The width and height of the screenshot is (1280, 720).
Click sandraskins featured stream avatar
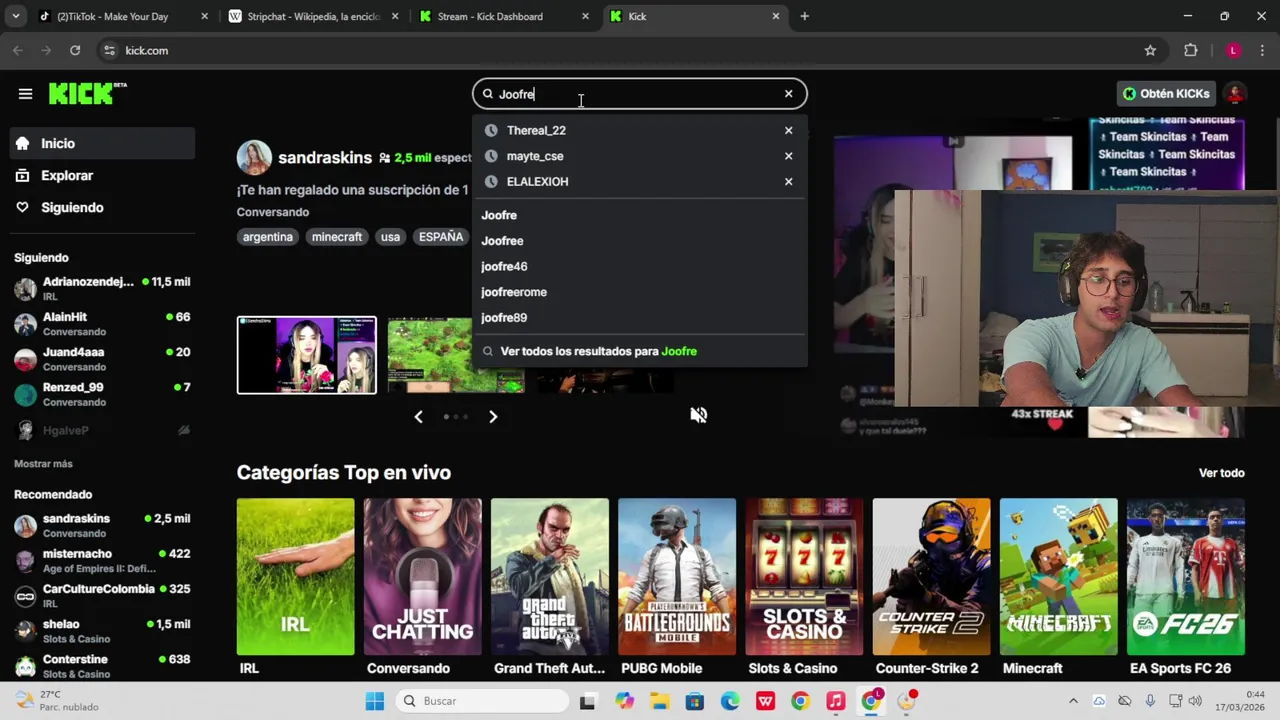(254, 158)
